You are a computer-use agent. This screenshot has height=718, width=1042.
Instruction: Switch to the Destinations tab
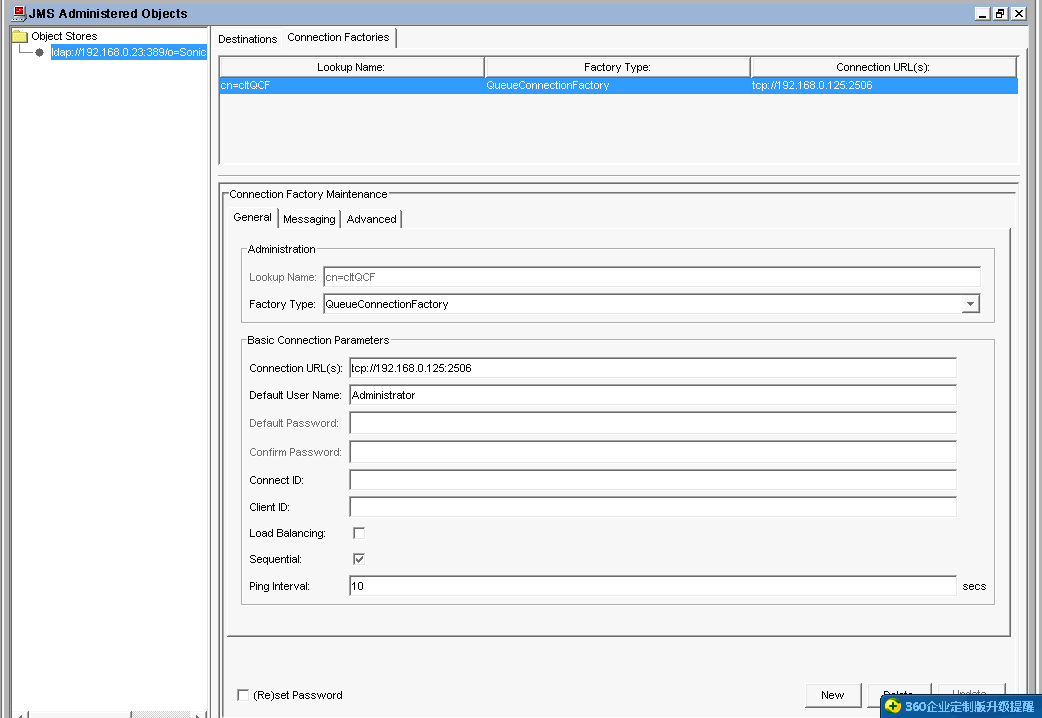247,38
